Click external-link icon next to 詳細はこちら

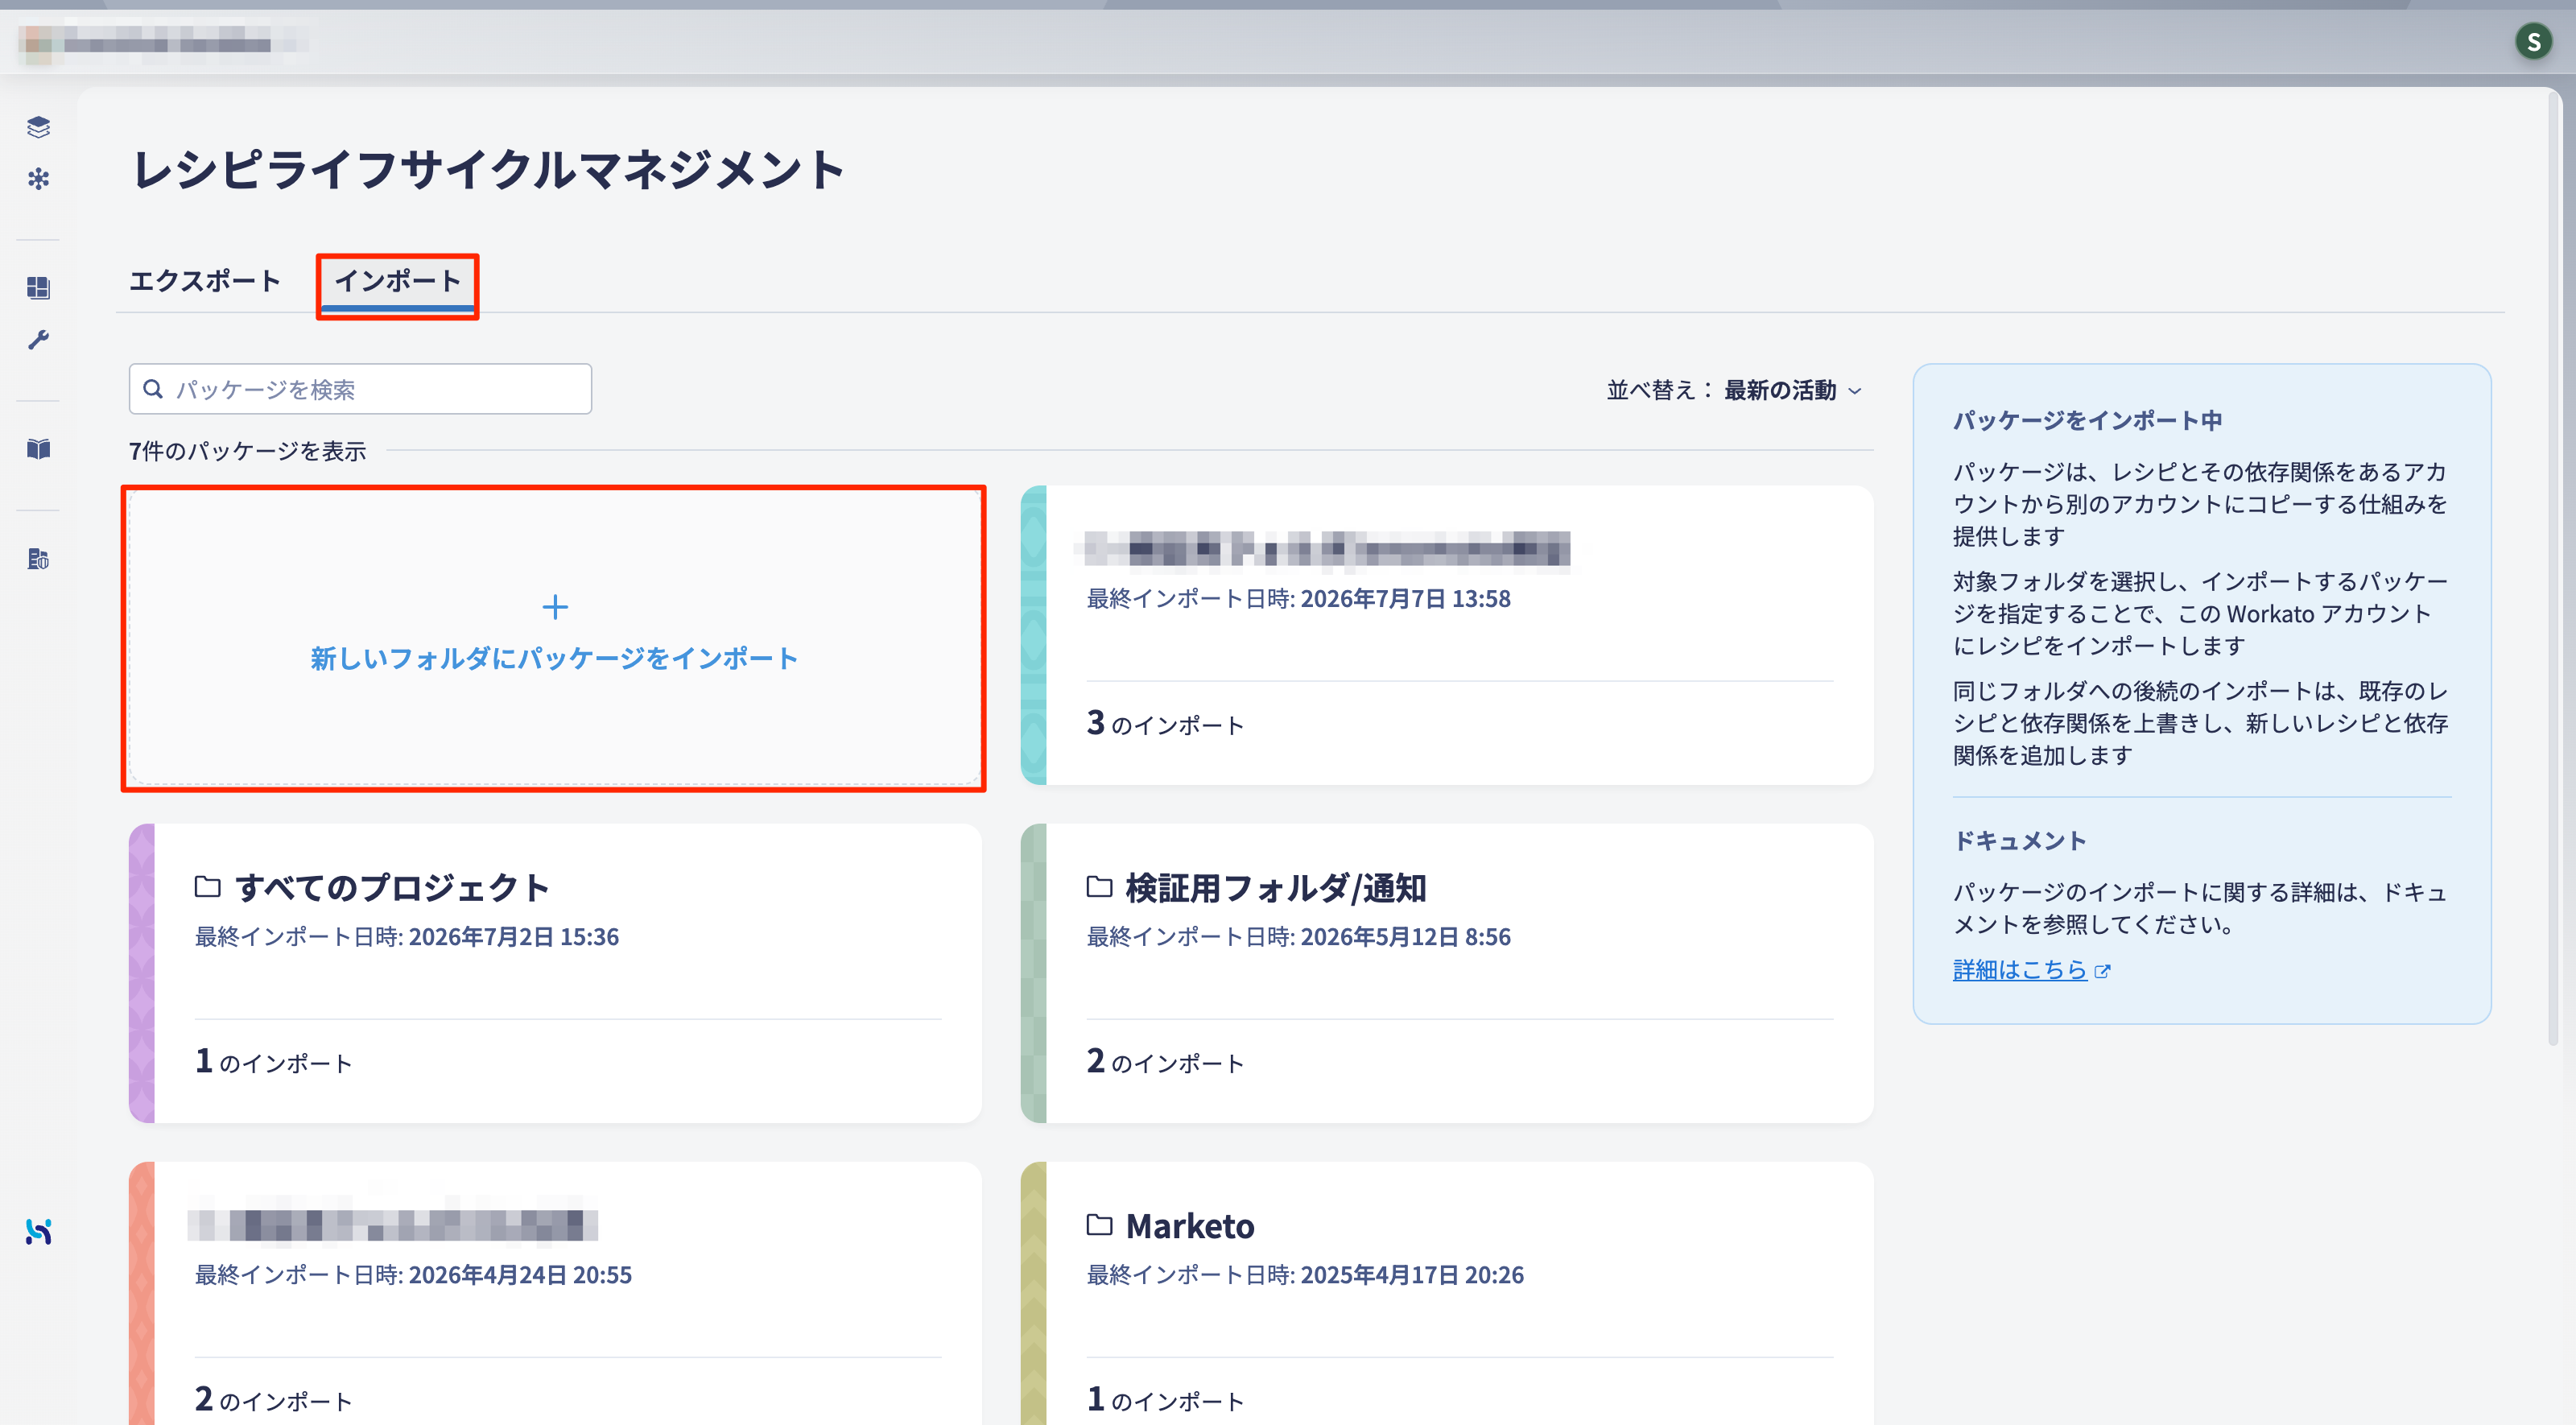2102,971
